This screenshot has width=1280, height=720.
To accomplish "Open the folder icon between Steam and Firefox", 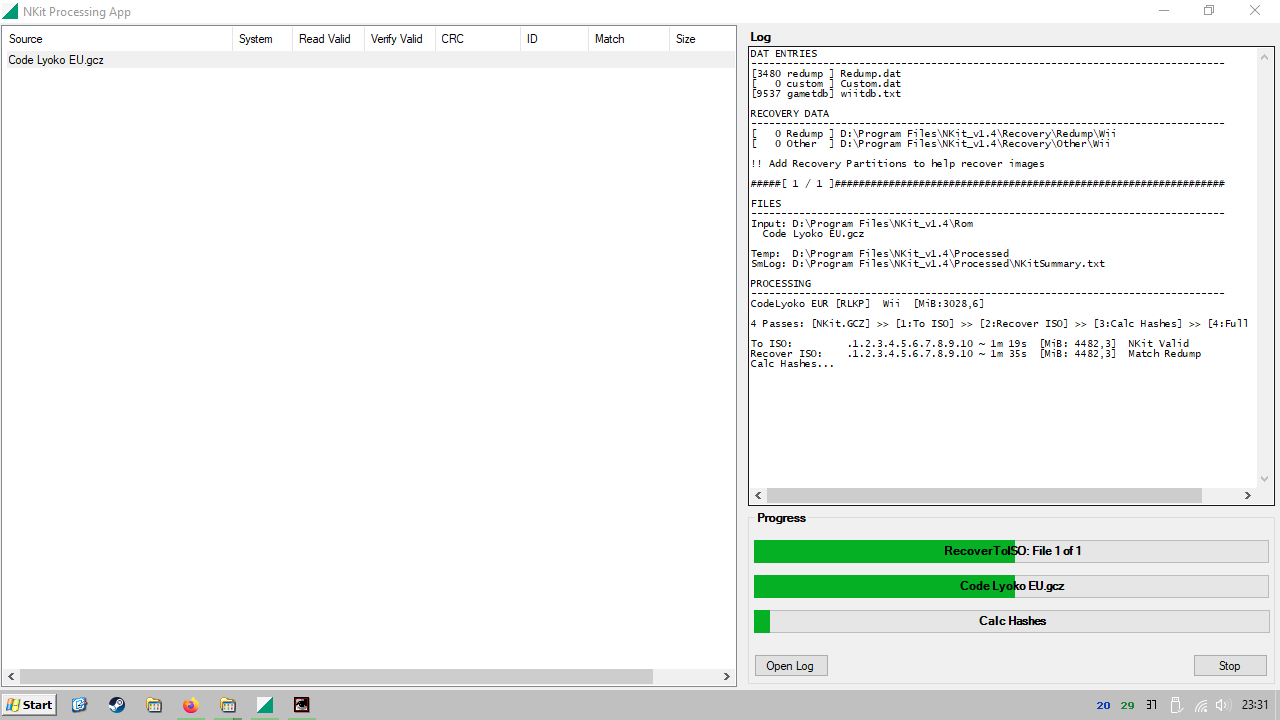I will click(x=154, y=705).
